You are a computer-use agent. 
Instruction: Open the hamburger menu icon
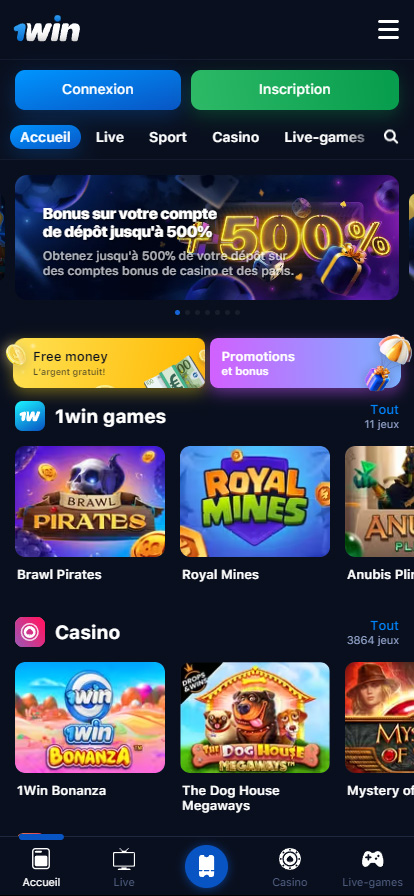(x=388, y=30)
